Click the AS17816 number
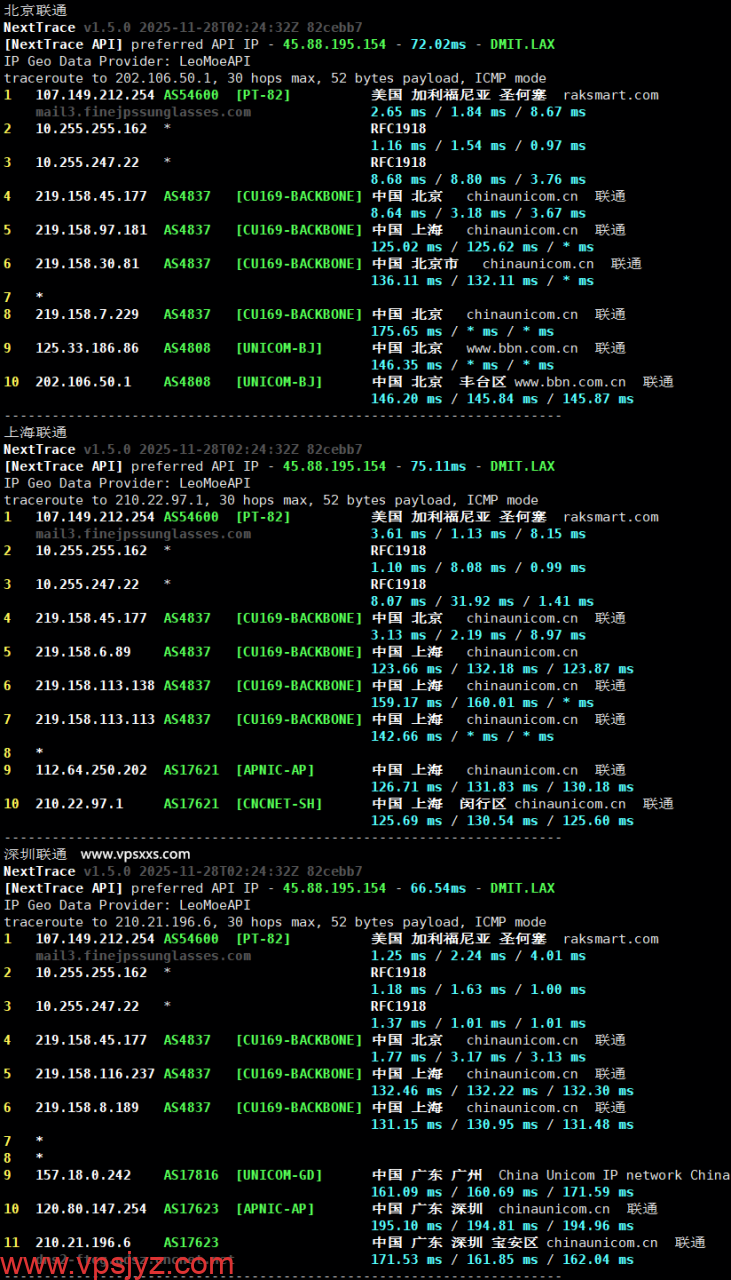 [x=191, y=1176]
